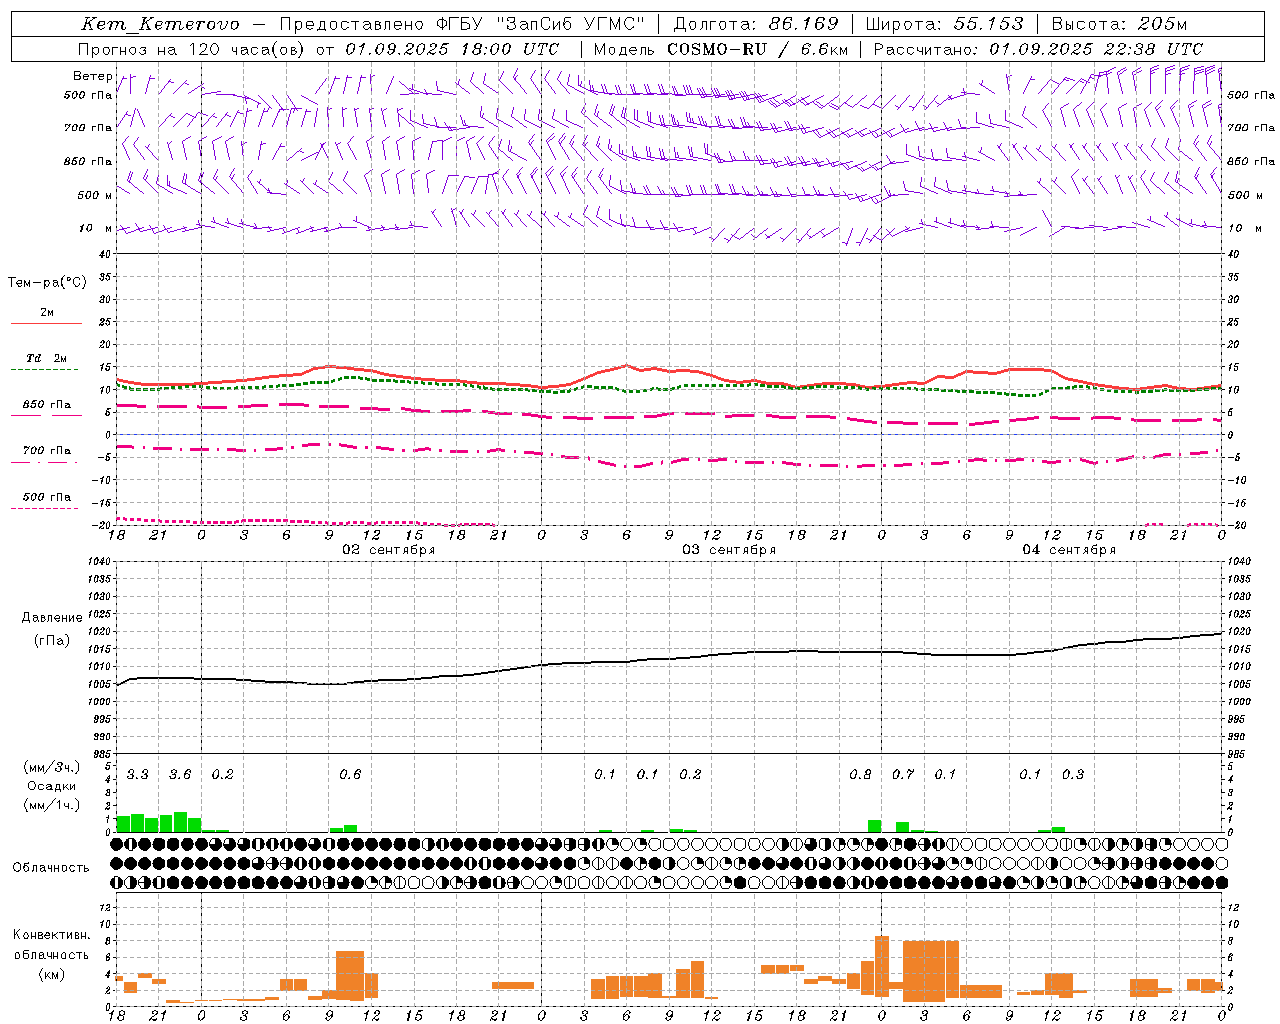Click the Широта: 55.153 latitude value
1280x1024 pixels.
click(945, 24)
